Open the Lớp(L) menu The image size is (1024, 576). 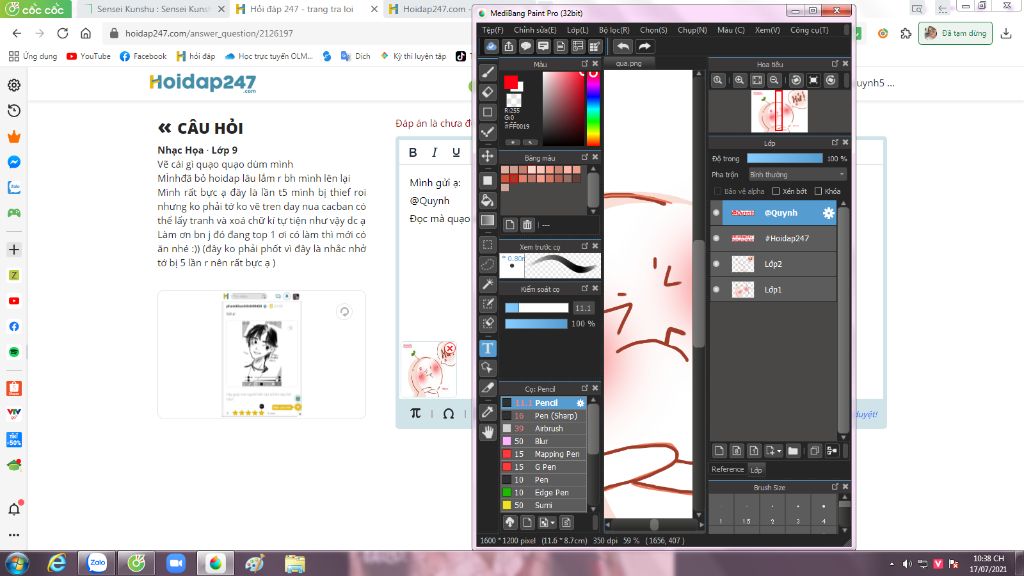(577, 30)
